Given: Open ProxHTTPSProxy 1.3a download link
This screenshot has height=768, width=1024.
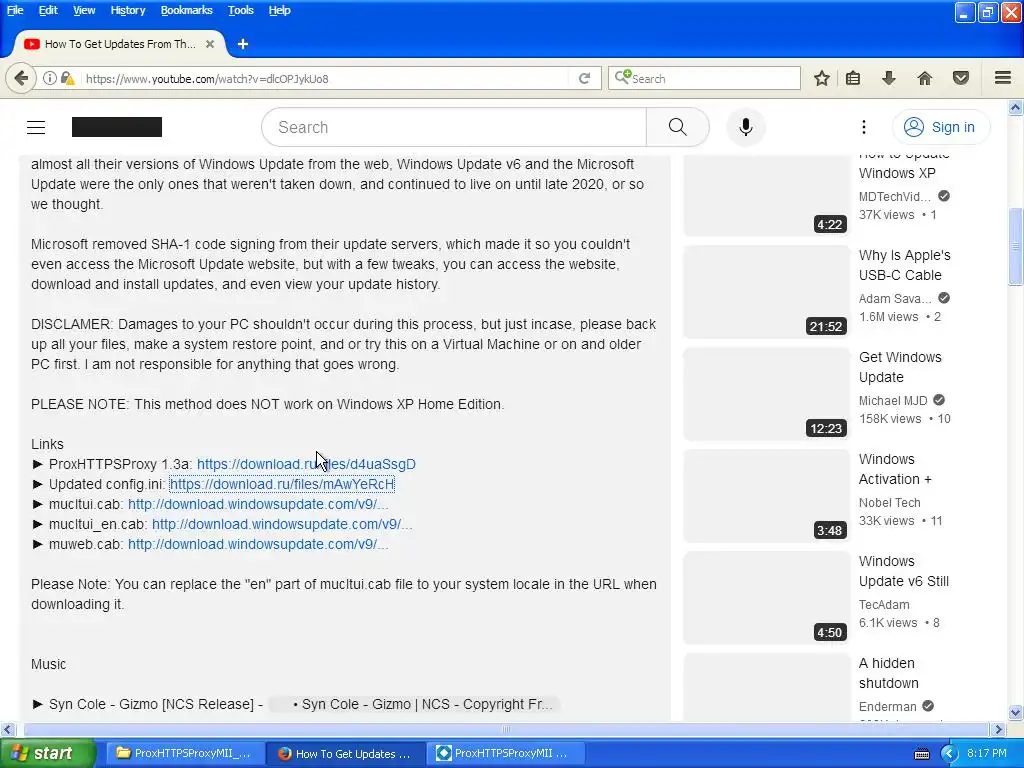Looking at the screenshot, I should [306, 464].
